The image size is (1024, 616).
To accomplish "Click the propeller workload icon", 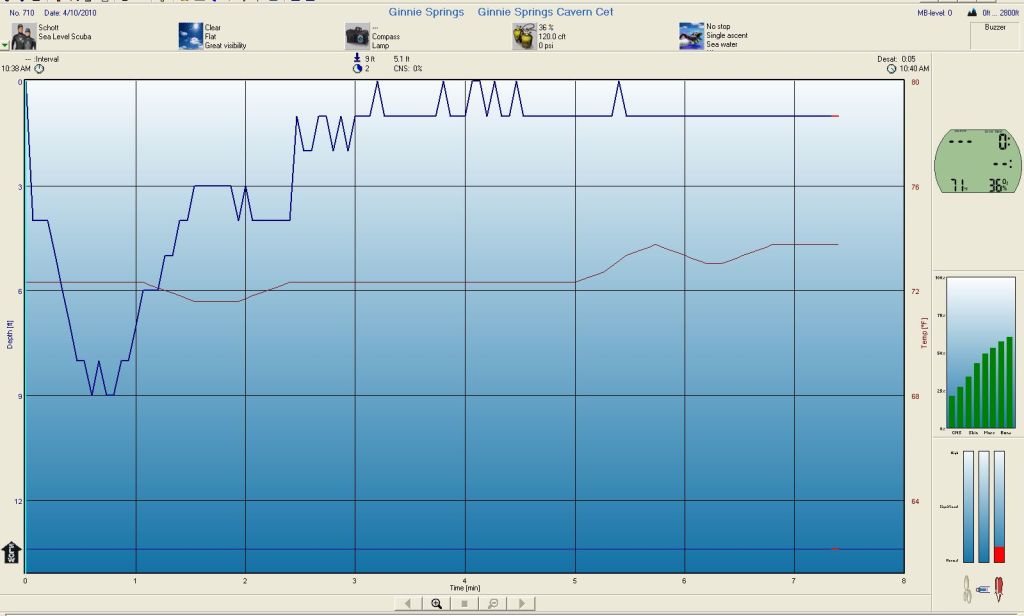I will coord(967,589).
